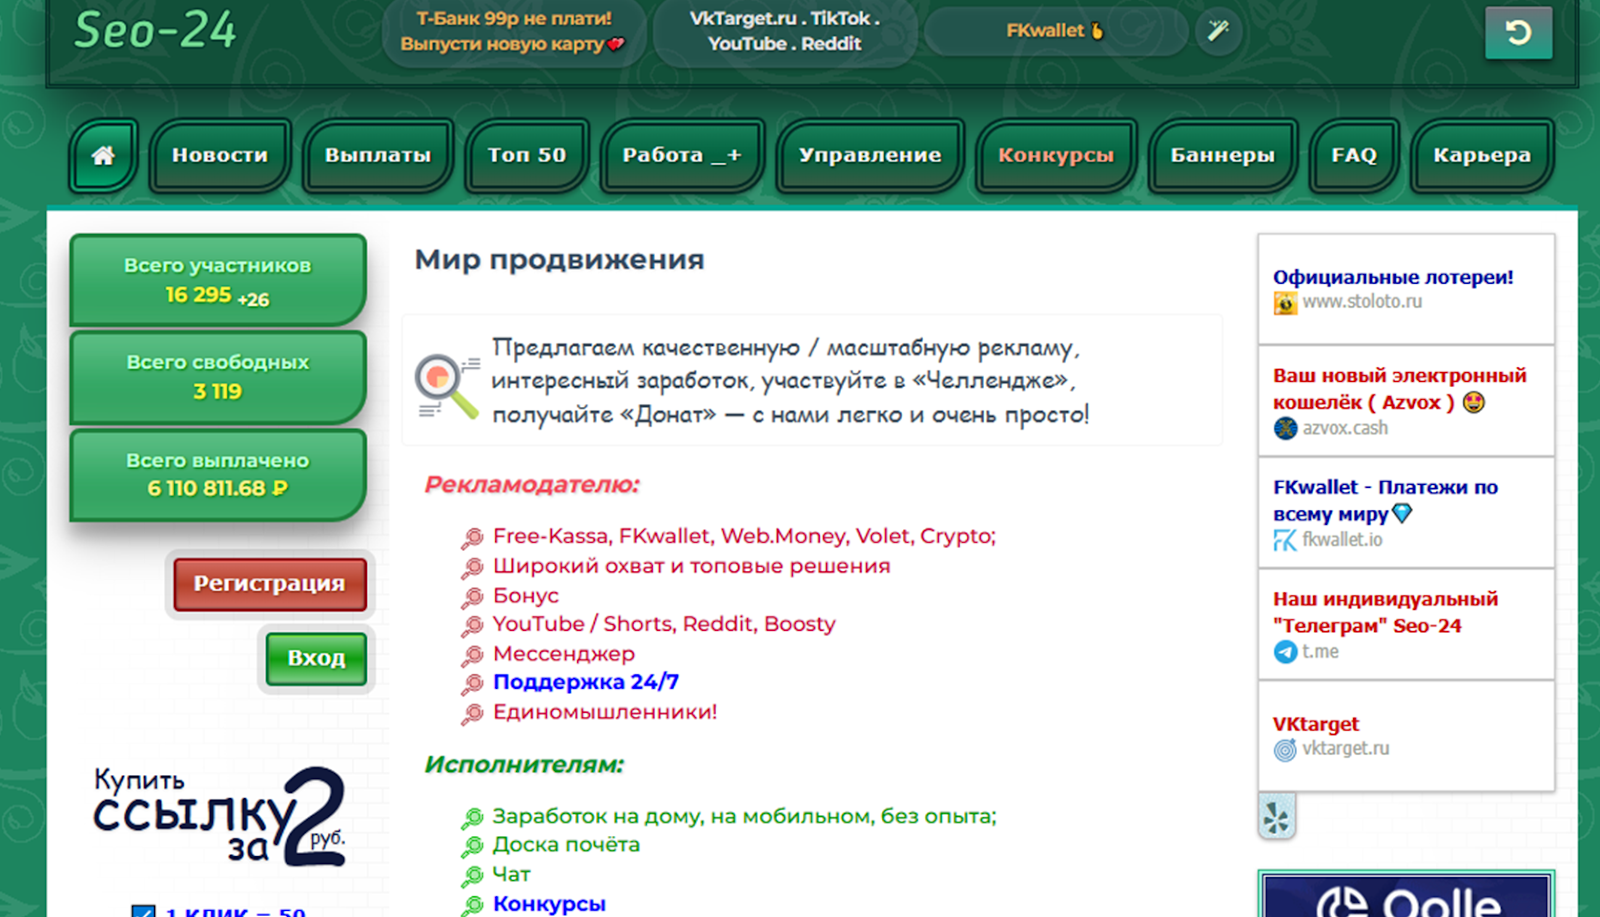Click the vktarget.ru favicon icon
The width and height of the screenshot is (1600, 917).
click(x=1285, y=749)
